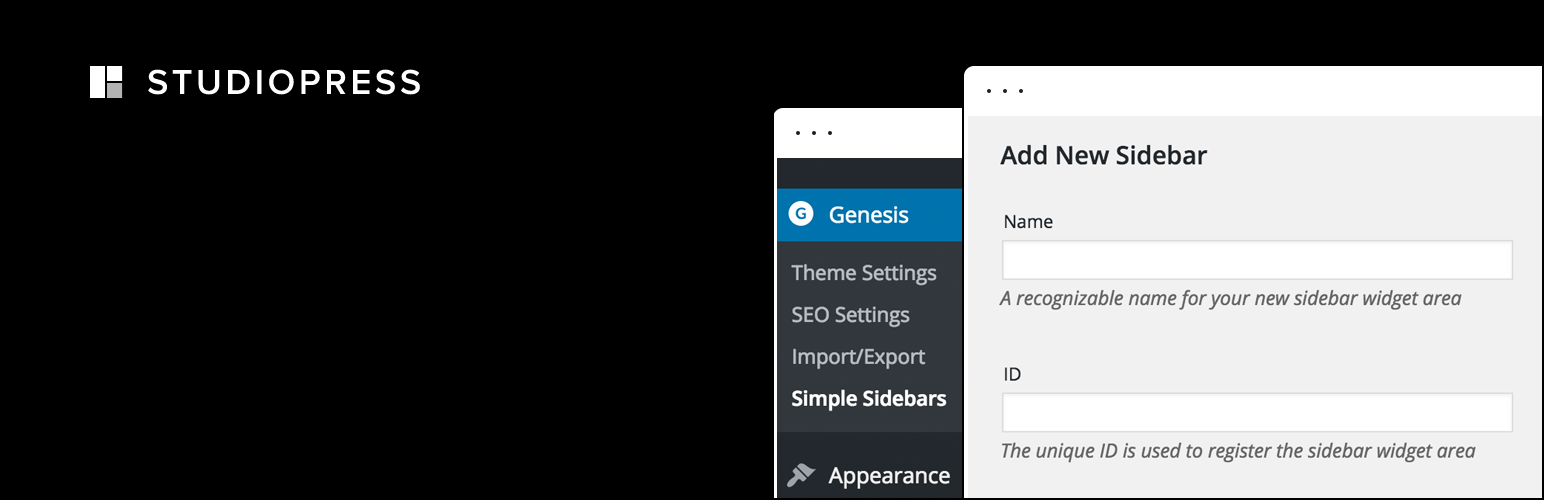Click the dark bar above the Genesis item

[x=868, y=173]
